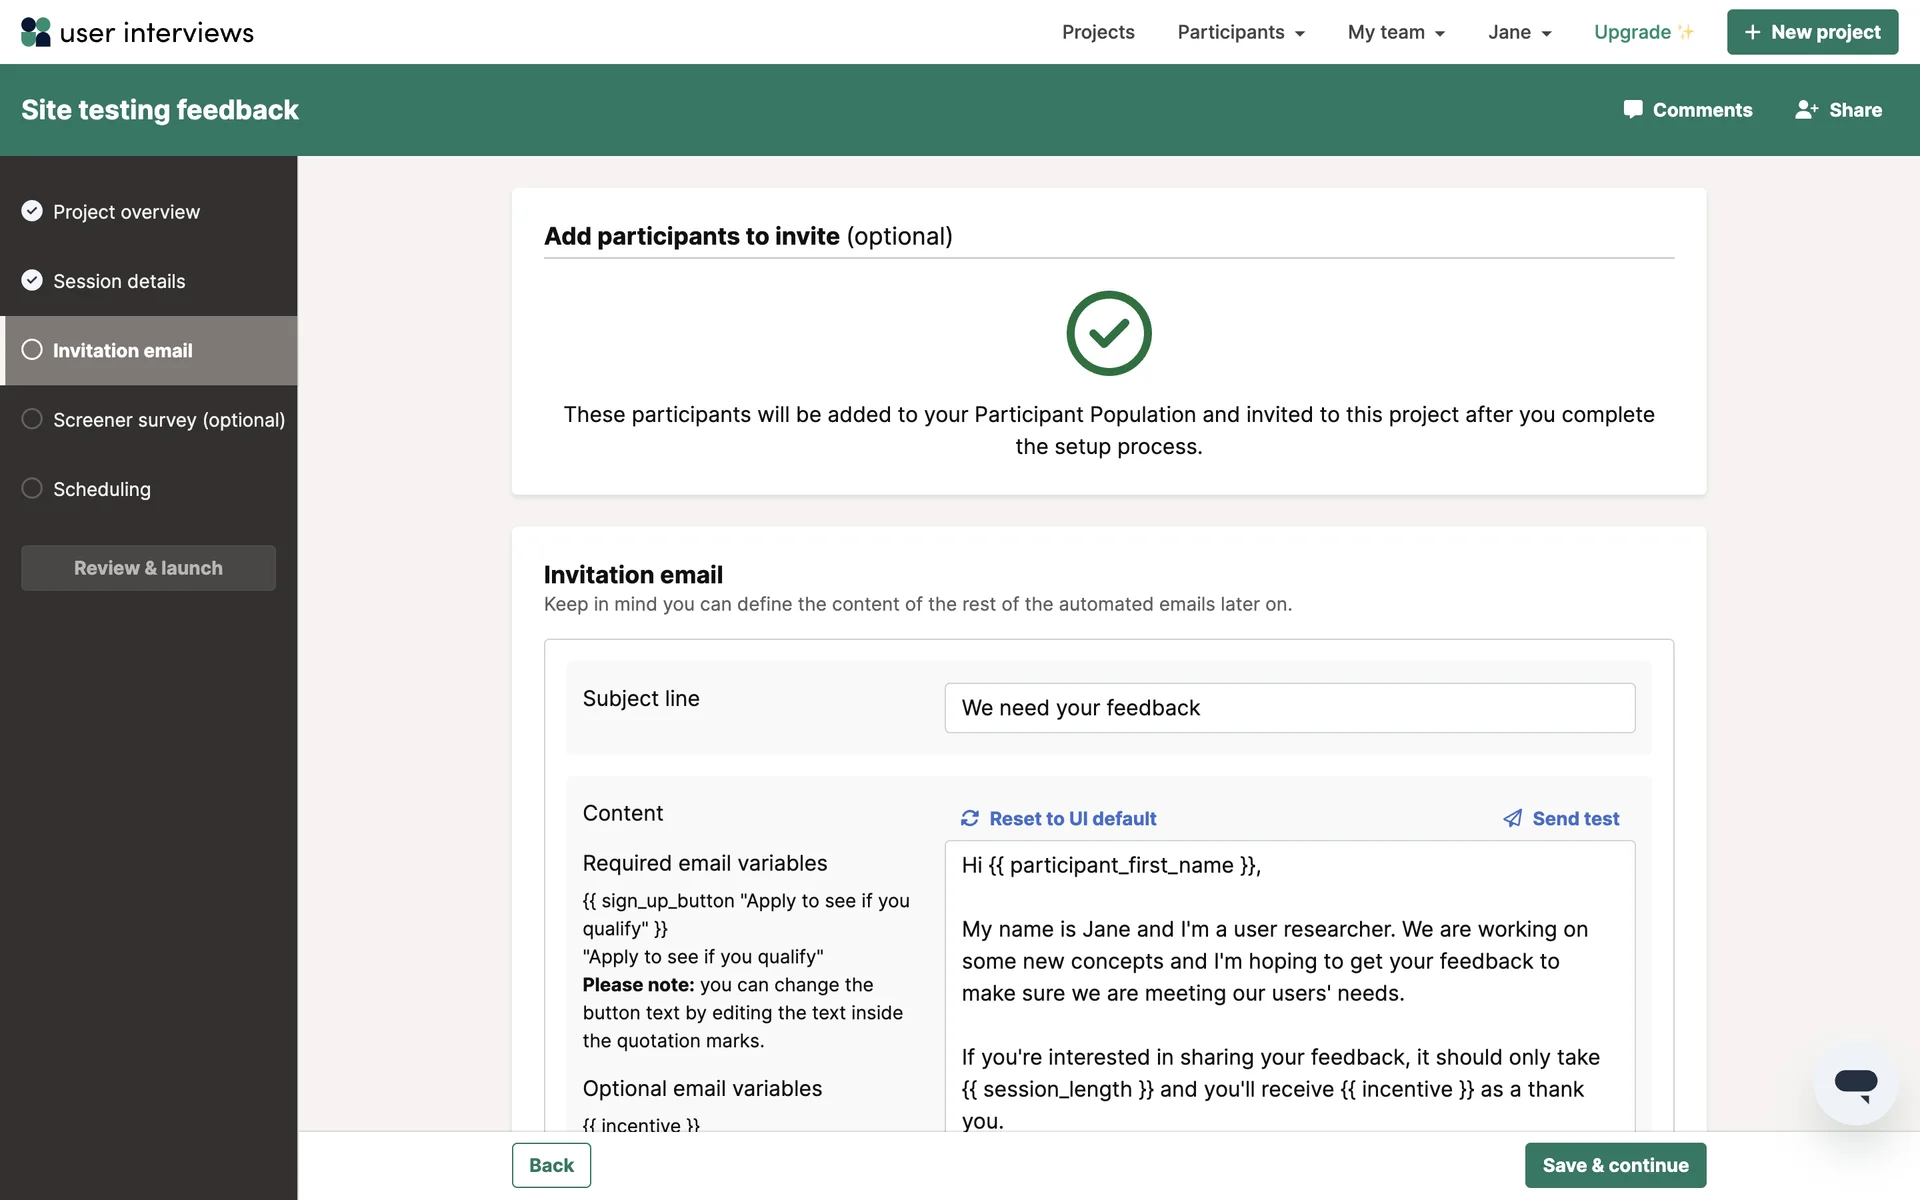Click the User Interviews logo icon
Viewport: 1920px width, 1200px height.
pos(36,32)
